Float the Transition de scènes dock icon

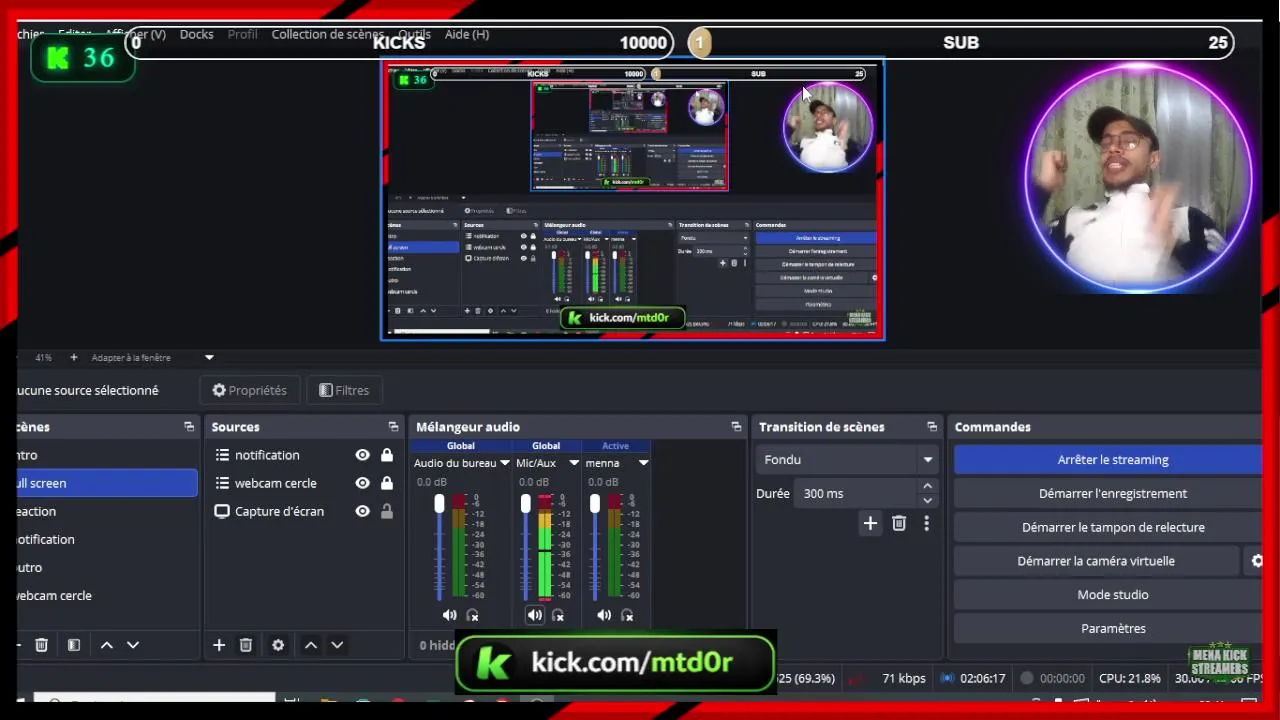(932, 427)
